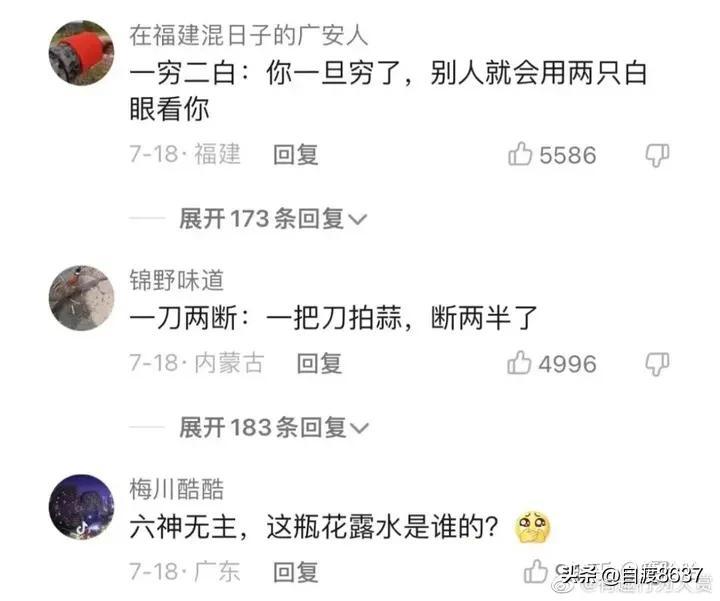
Task: Open username 锦野味道
Action: 176,280
